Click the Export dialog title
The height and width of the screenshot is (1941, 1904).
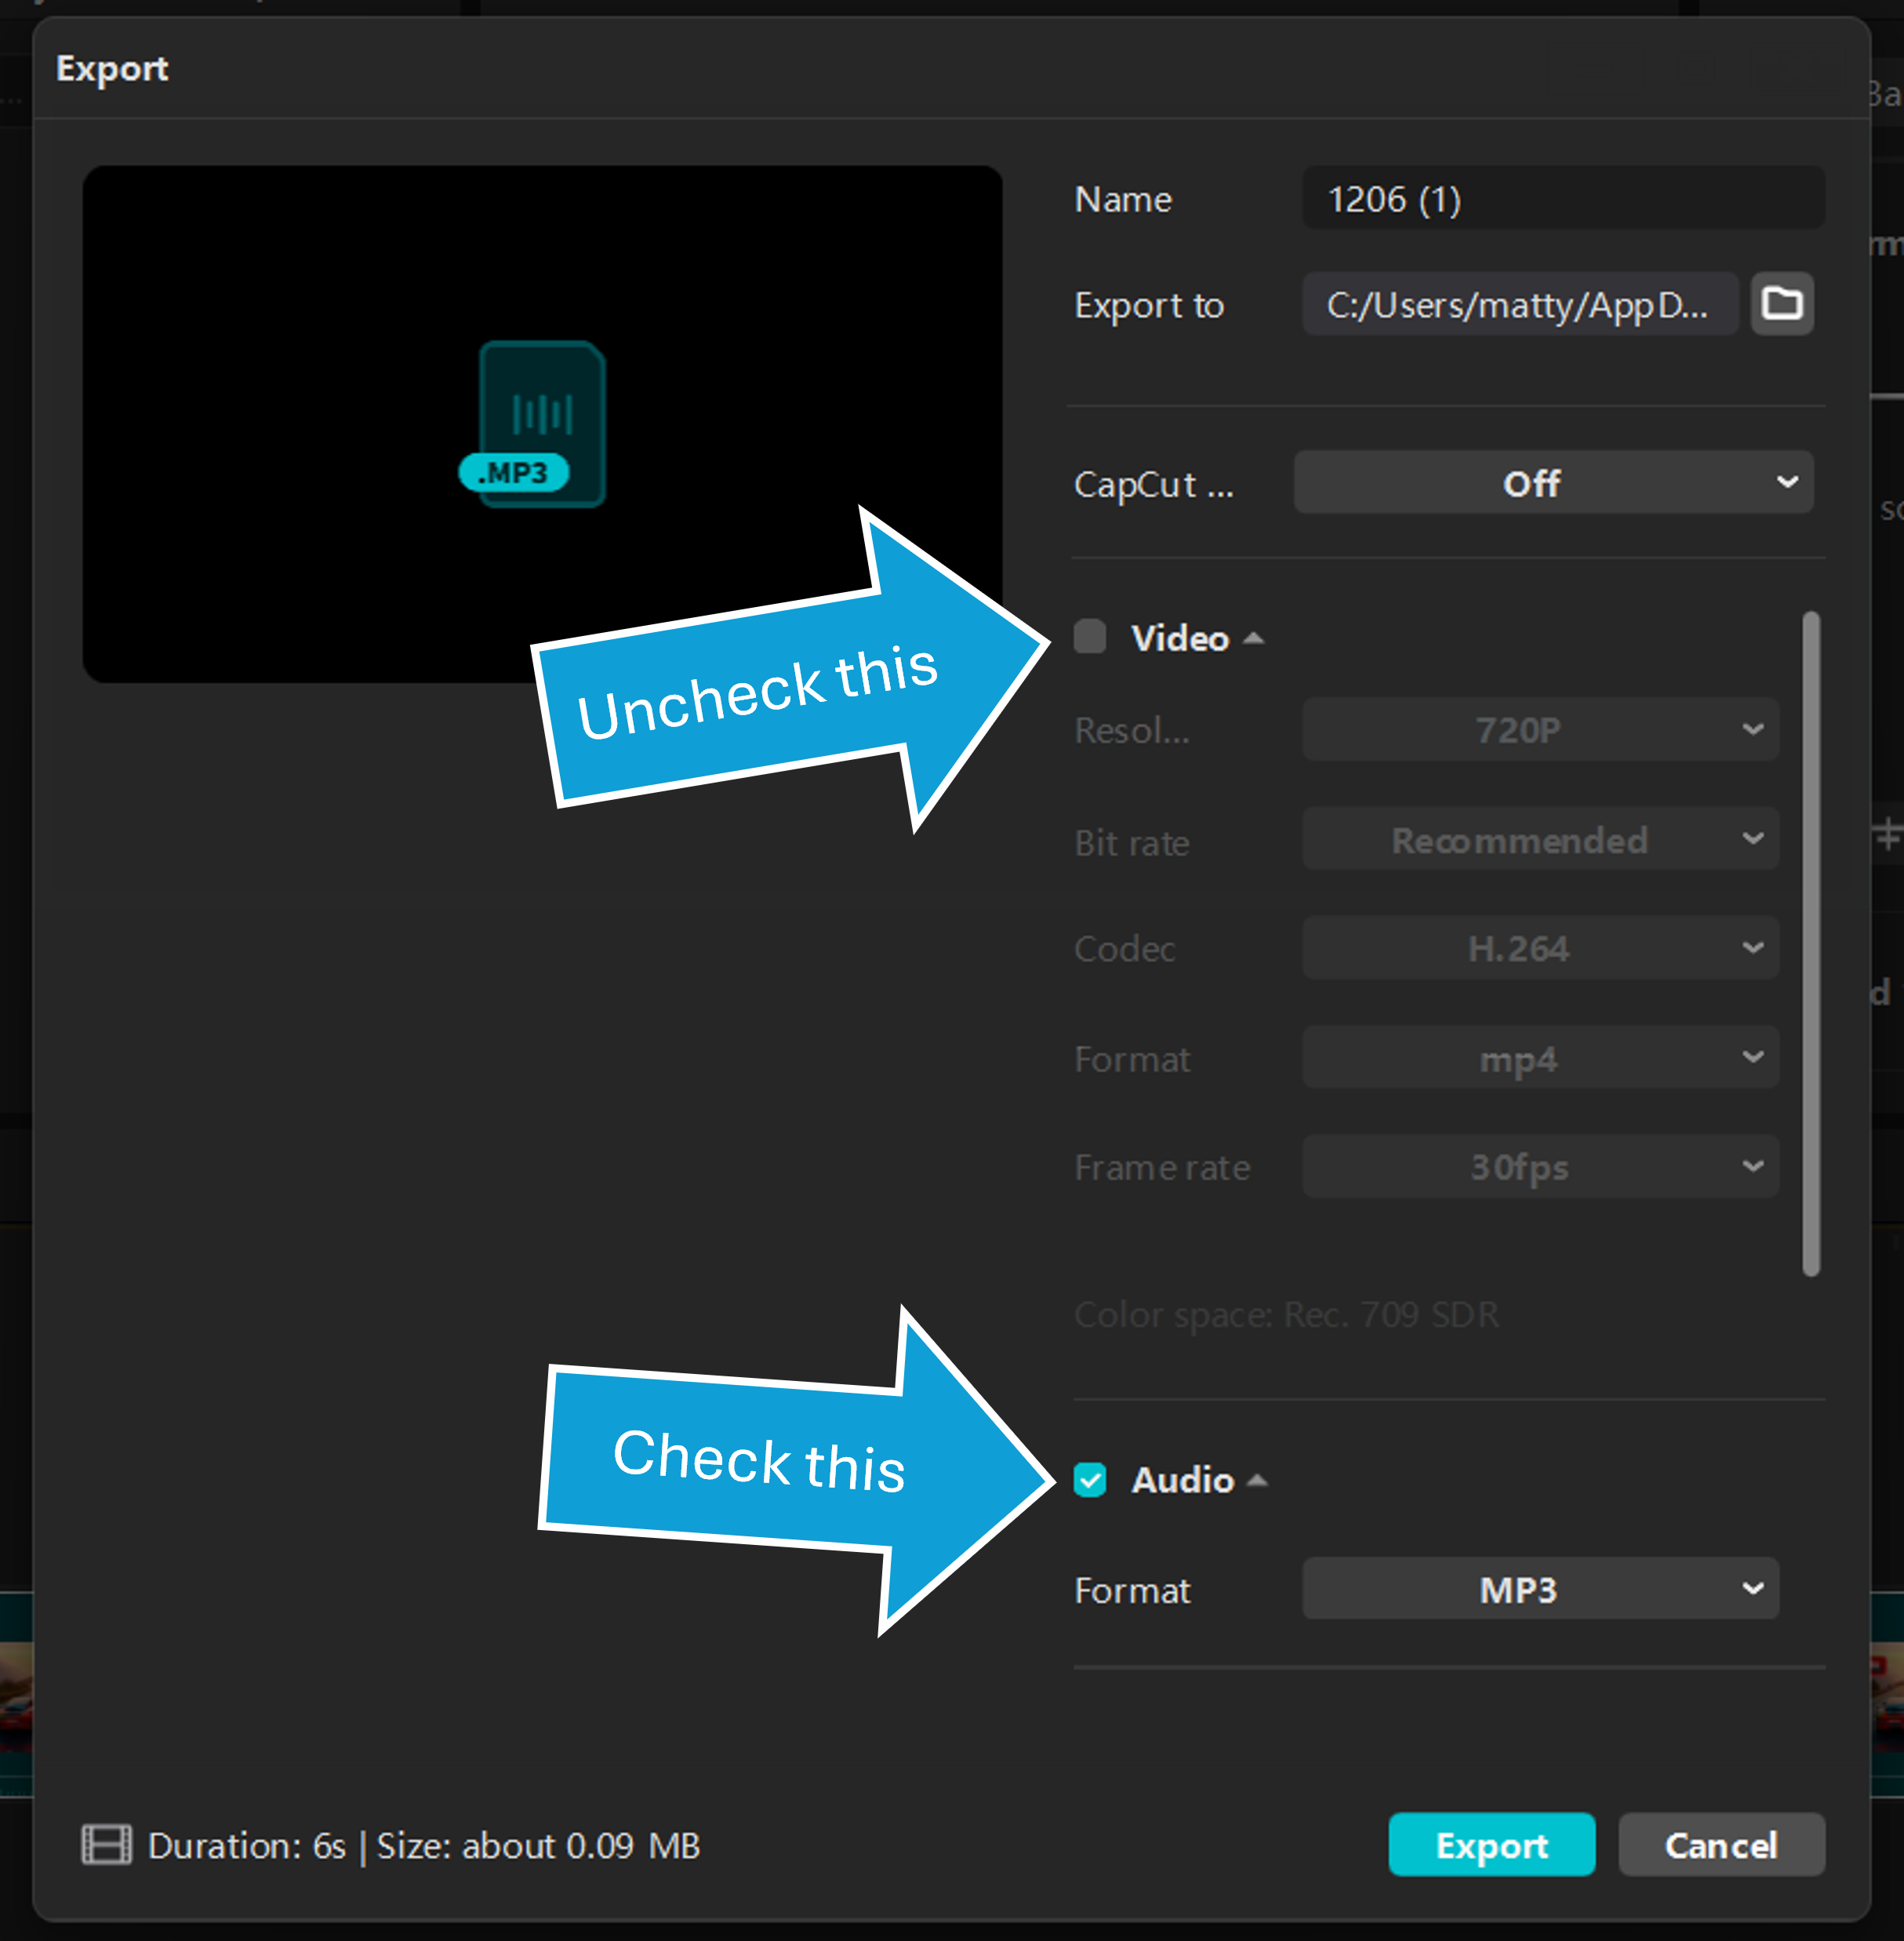coord(112,69)
